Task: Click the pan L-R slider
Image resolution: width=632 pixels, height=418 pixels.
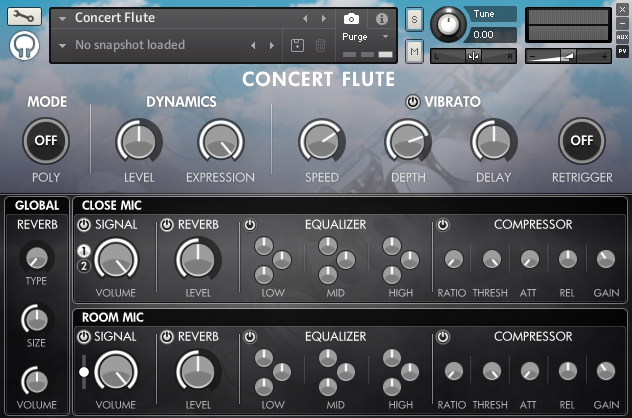Action: [473, 56]
